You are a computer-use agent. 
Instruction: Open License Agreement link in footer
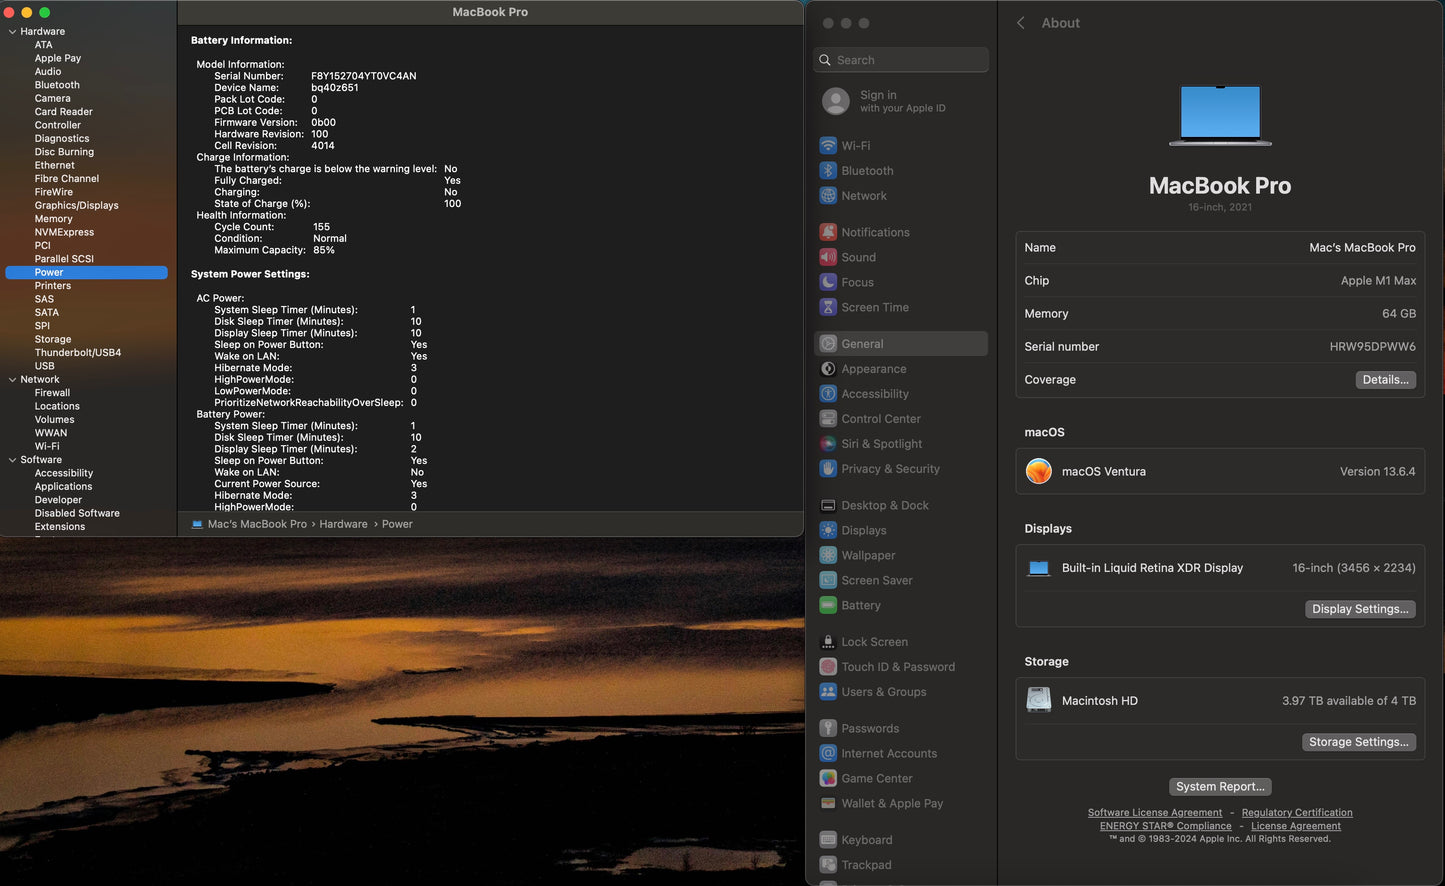click(x=1296, y=826)
